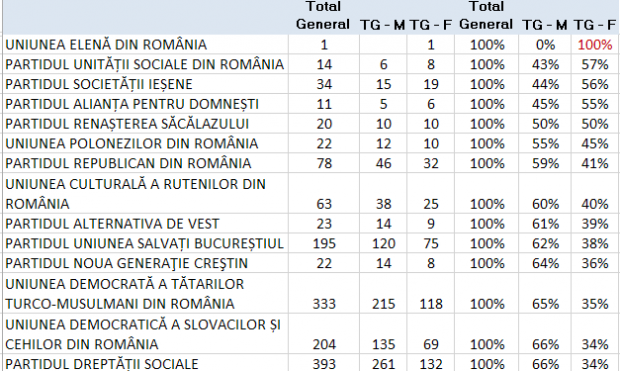
Task: Click PARTIDUL DREPTĂȚII SOCIALE row label
Action: 146,363
